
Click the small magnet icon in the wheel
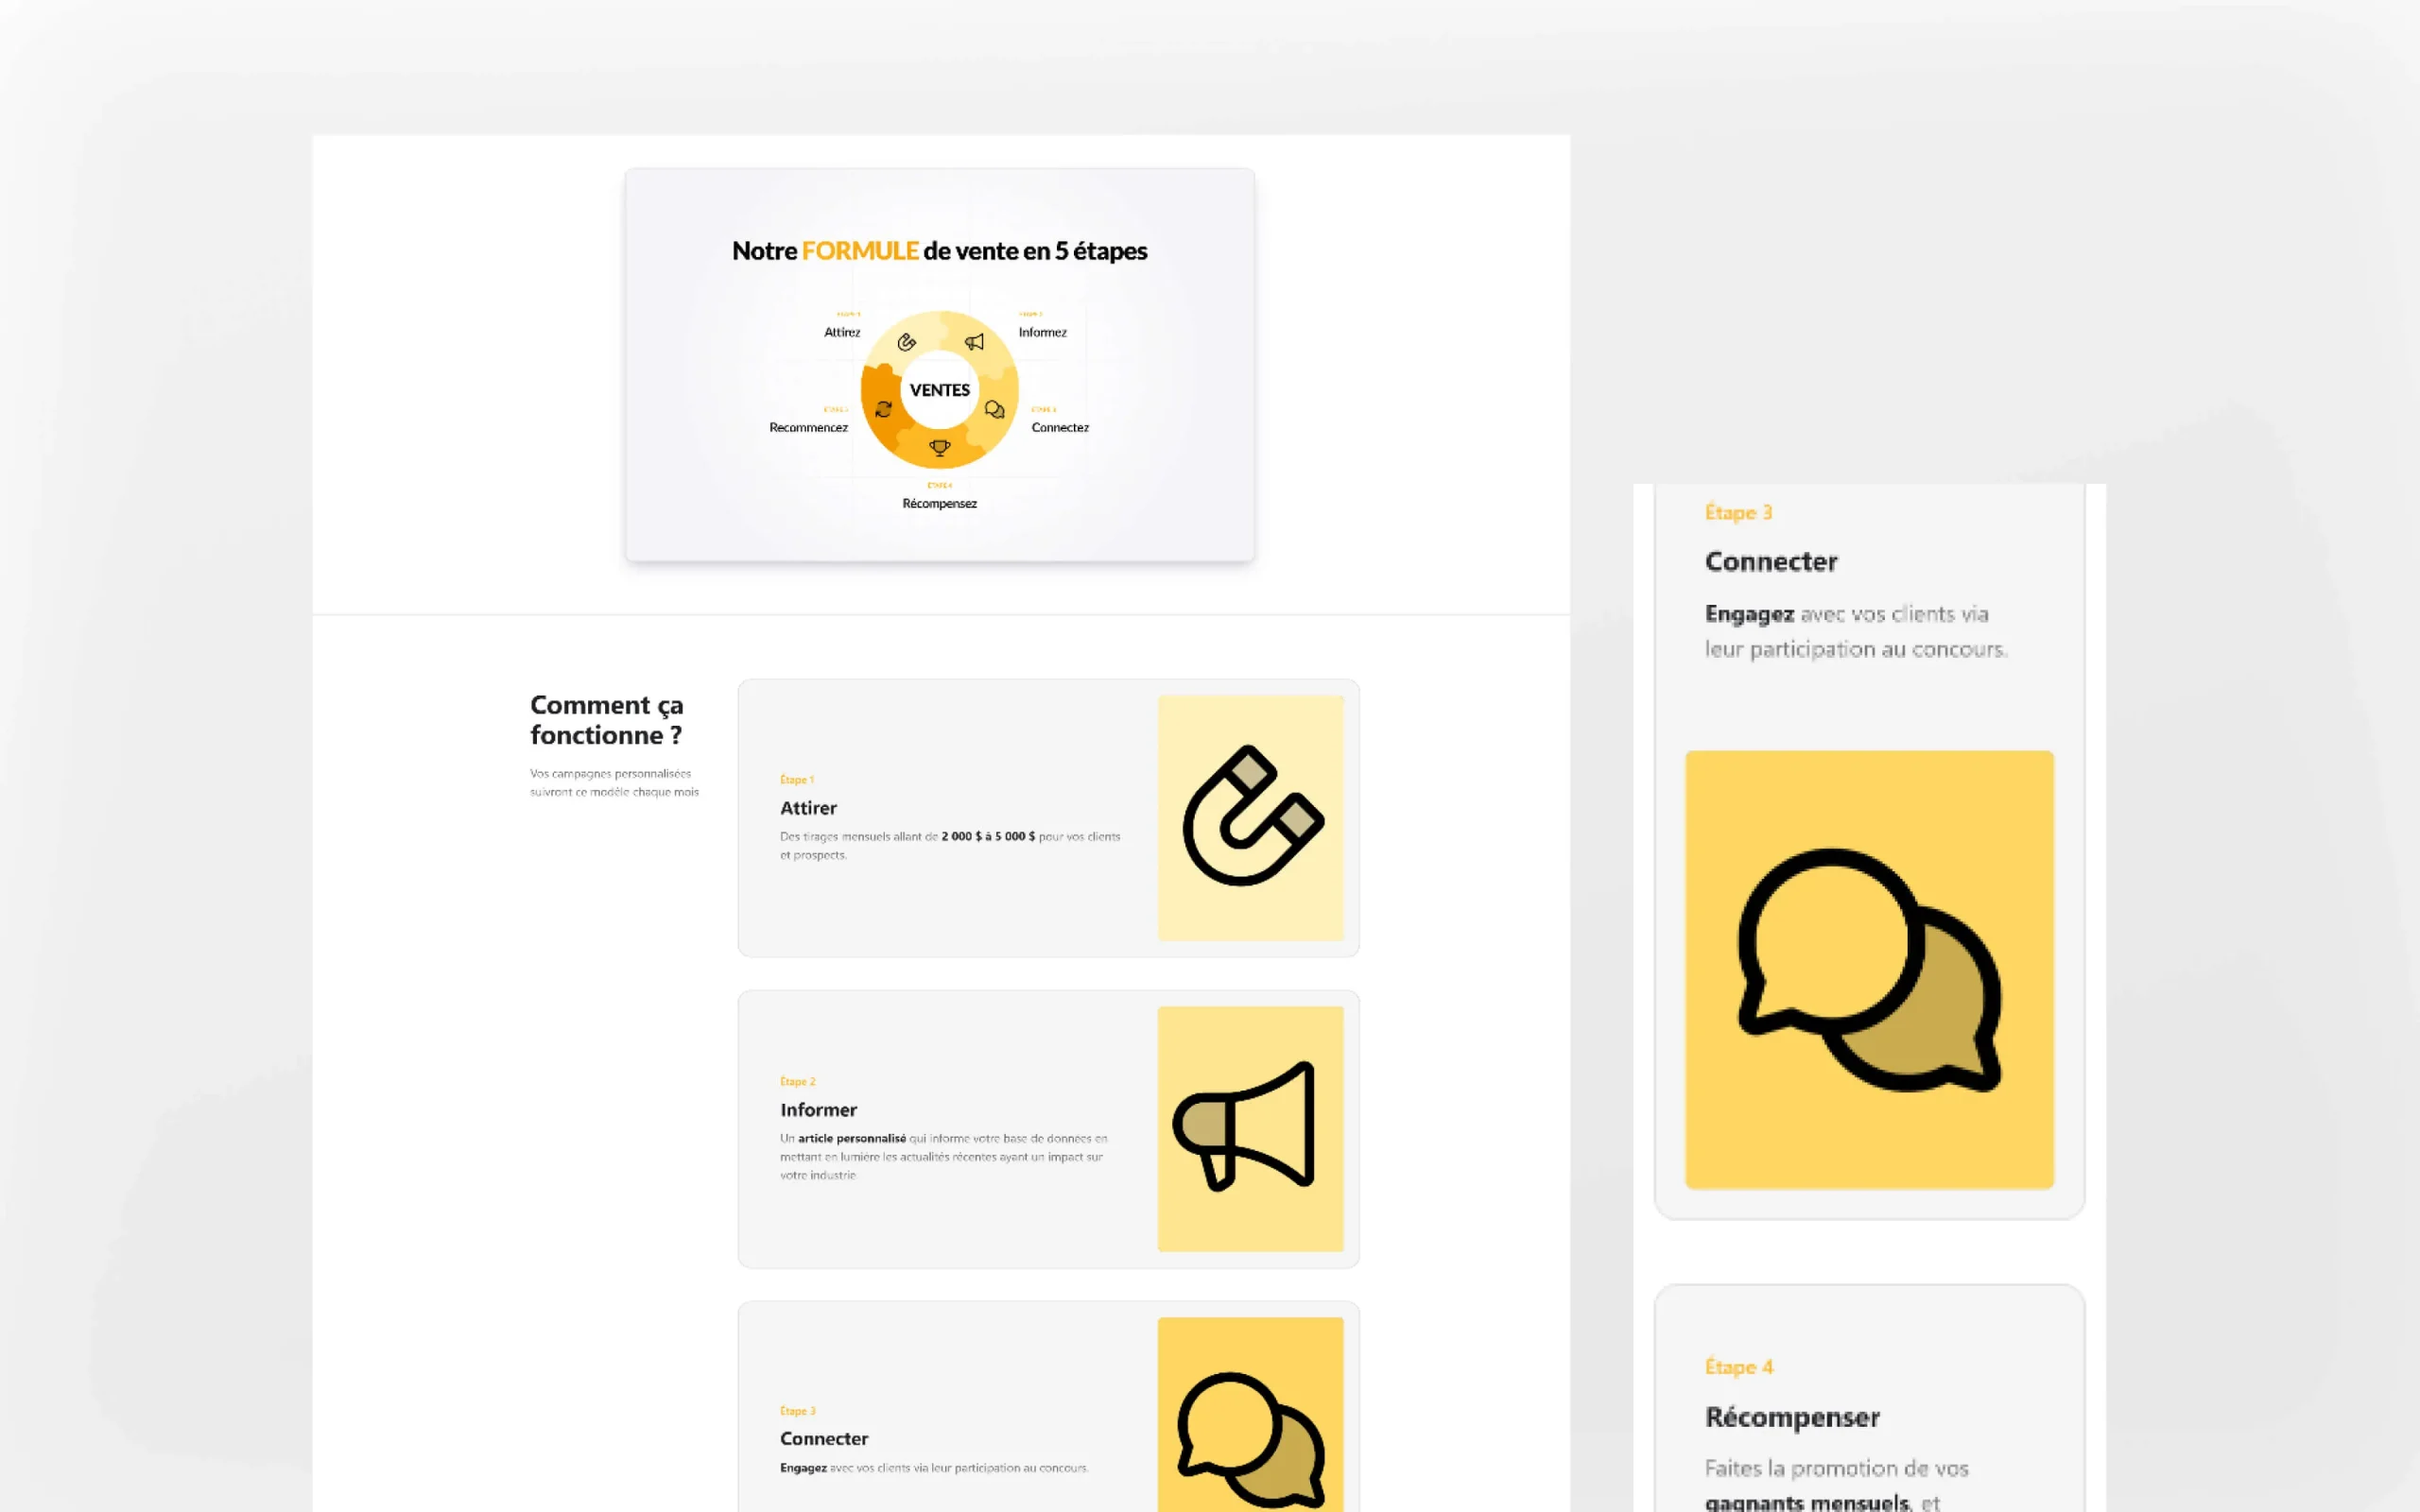(x=907, y=343)
